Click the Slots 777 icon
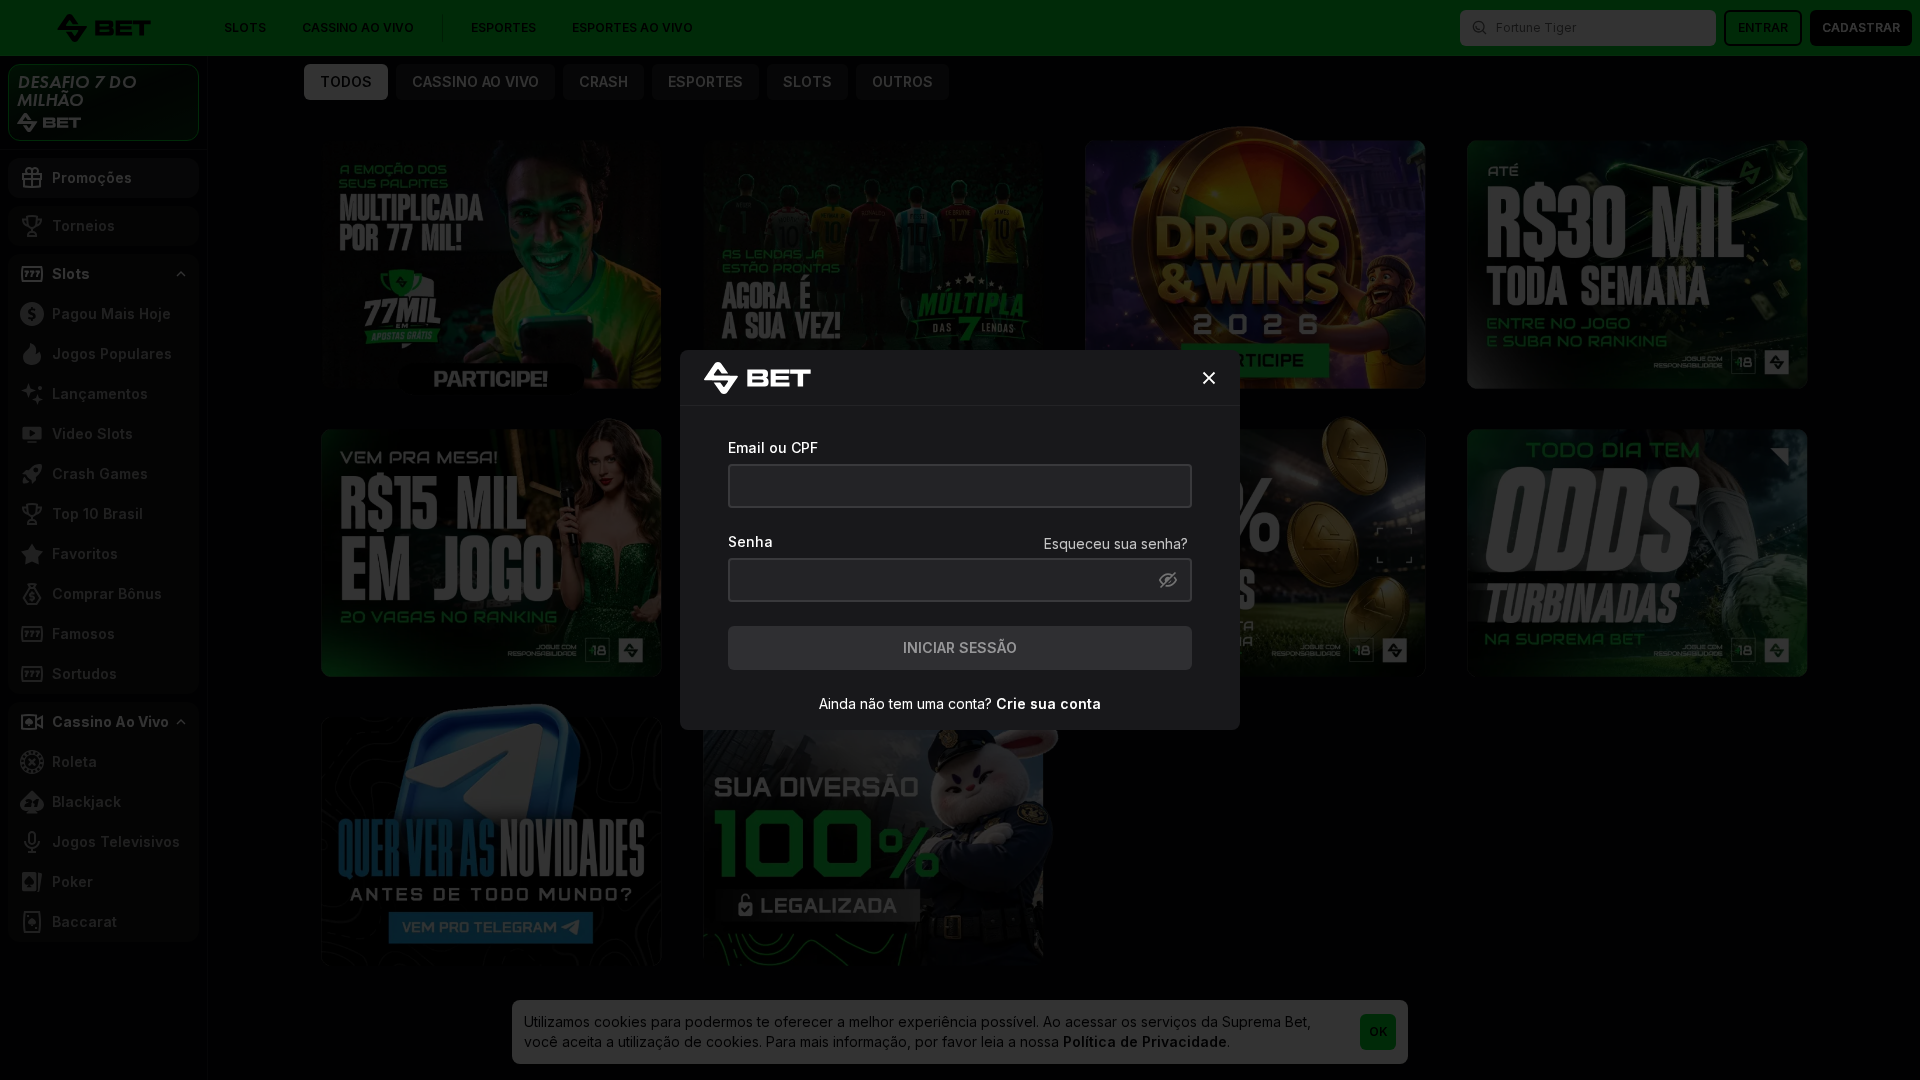This screenshot has height=1080, width=1920. (x=32, y=274)
